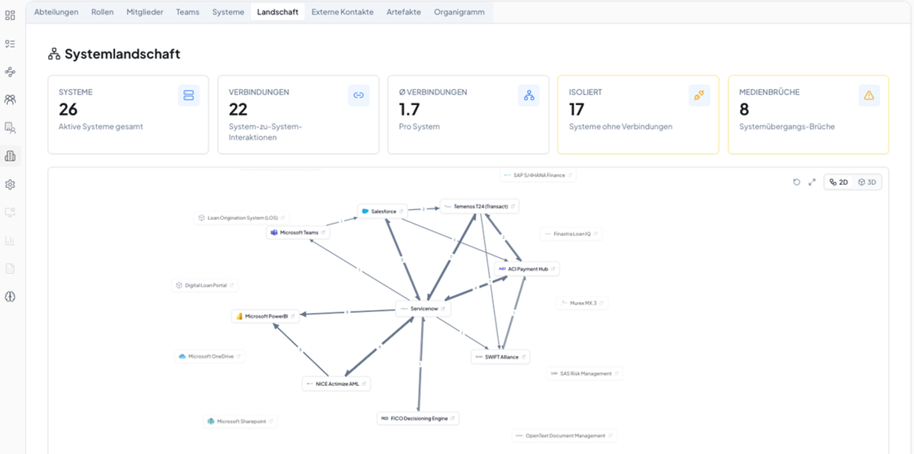Click the Medienbrüche warning triangle icon
This screenshot has height=454, width=914.
click(x=869, y=96)
